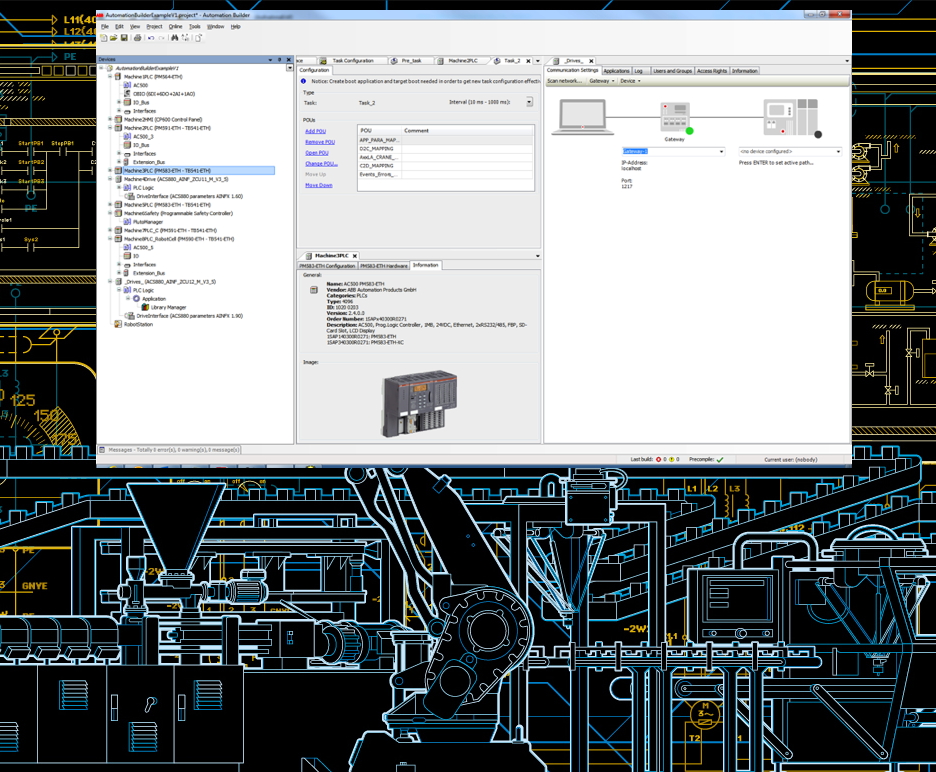936x772 pixels.
Task: Select the D2C_MAPPING row in POU table
Action: point(445,149)
